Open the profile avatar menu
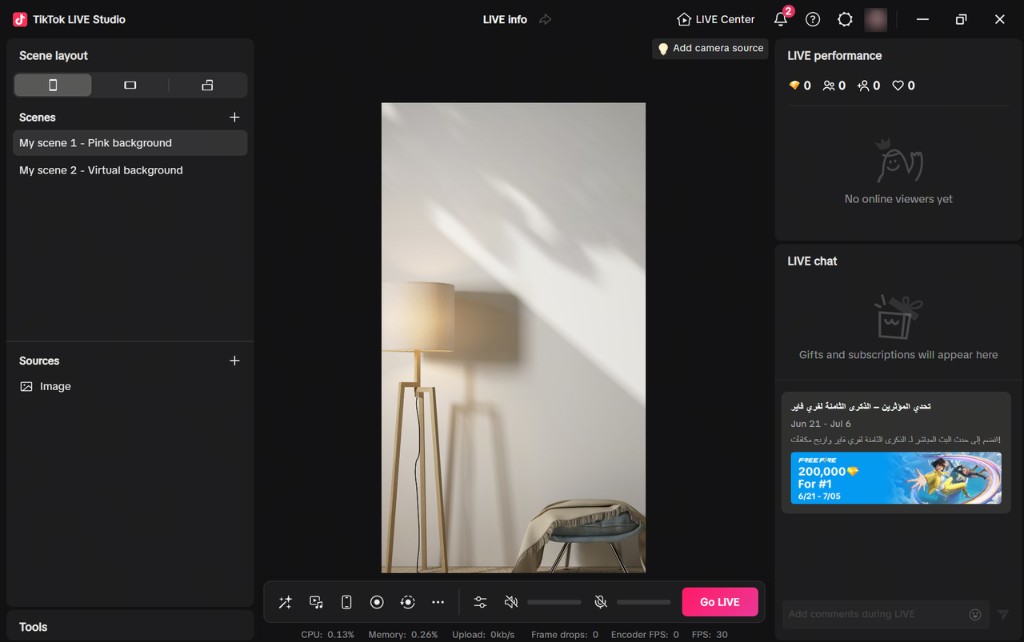 877,19
